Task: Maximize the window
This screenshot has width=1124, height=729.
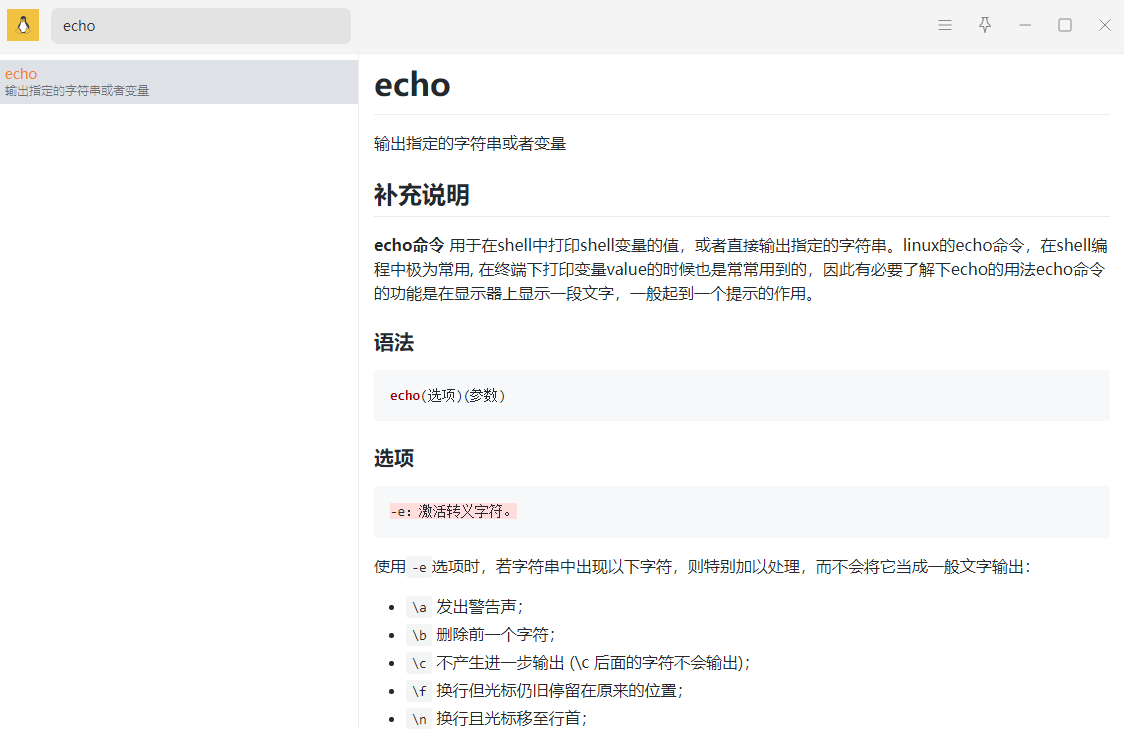Action: click(x=1065, y=25)
